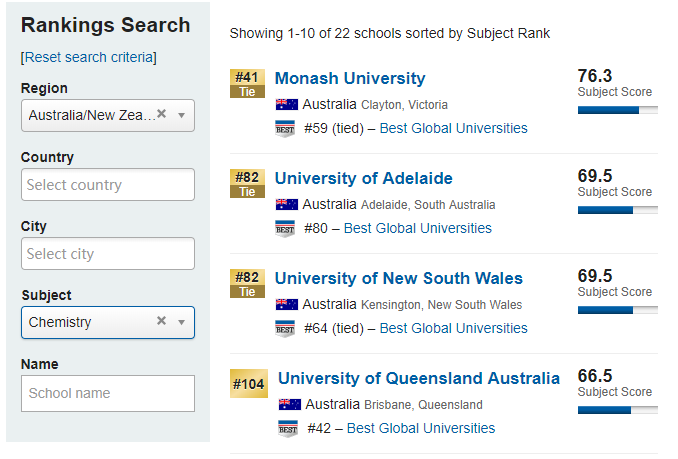Image resolution: width=678 pixels, height=459 pixels.
Task: Click the 76.3 subject score bar
Action: [617, 110]
